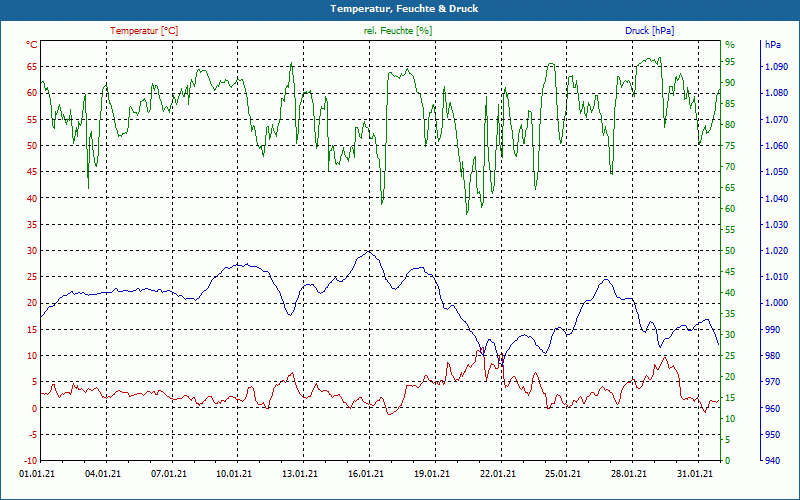
Task: Click date label '13.01.21' on the time axis
Action: coord(300,474)
